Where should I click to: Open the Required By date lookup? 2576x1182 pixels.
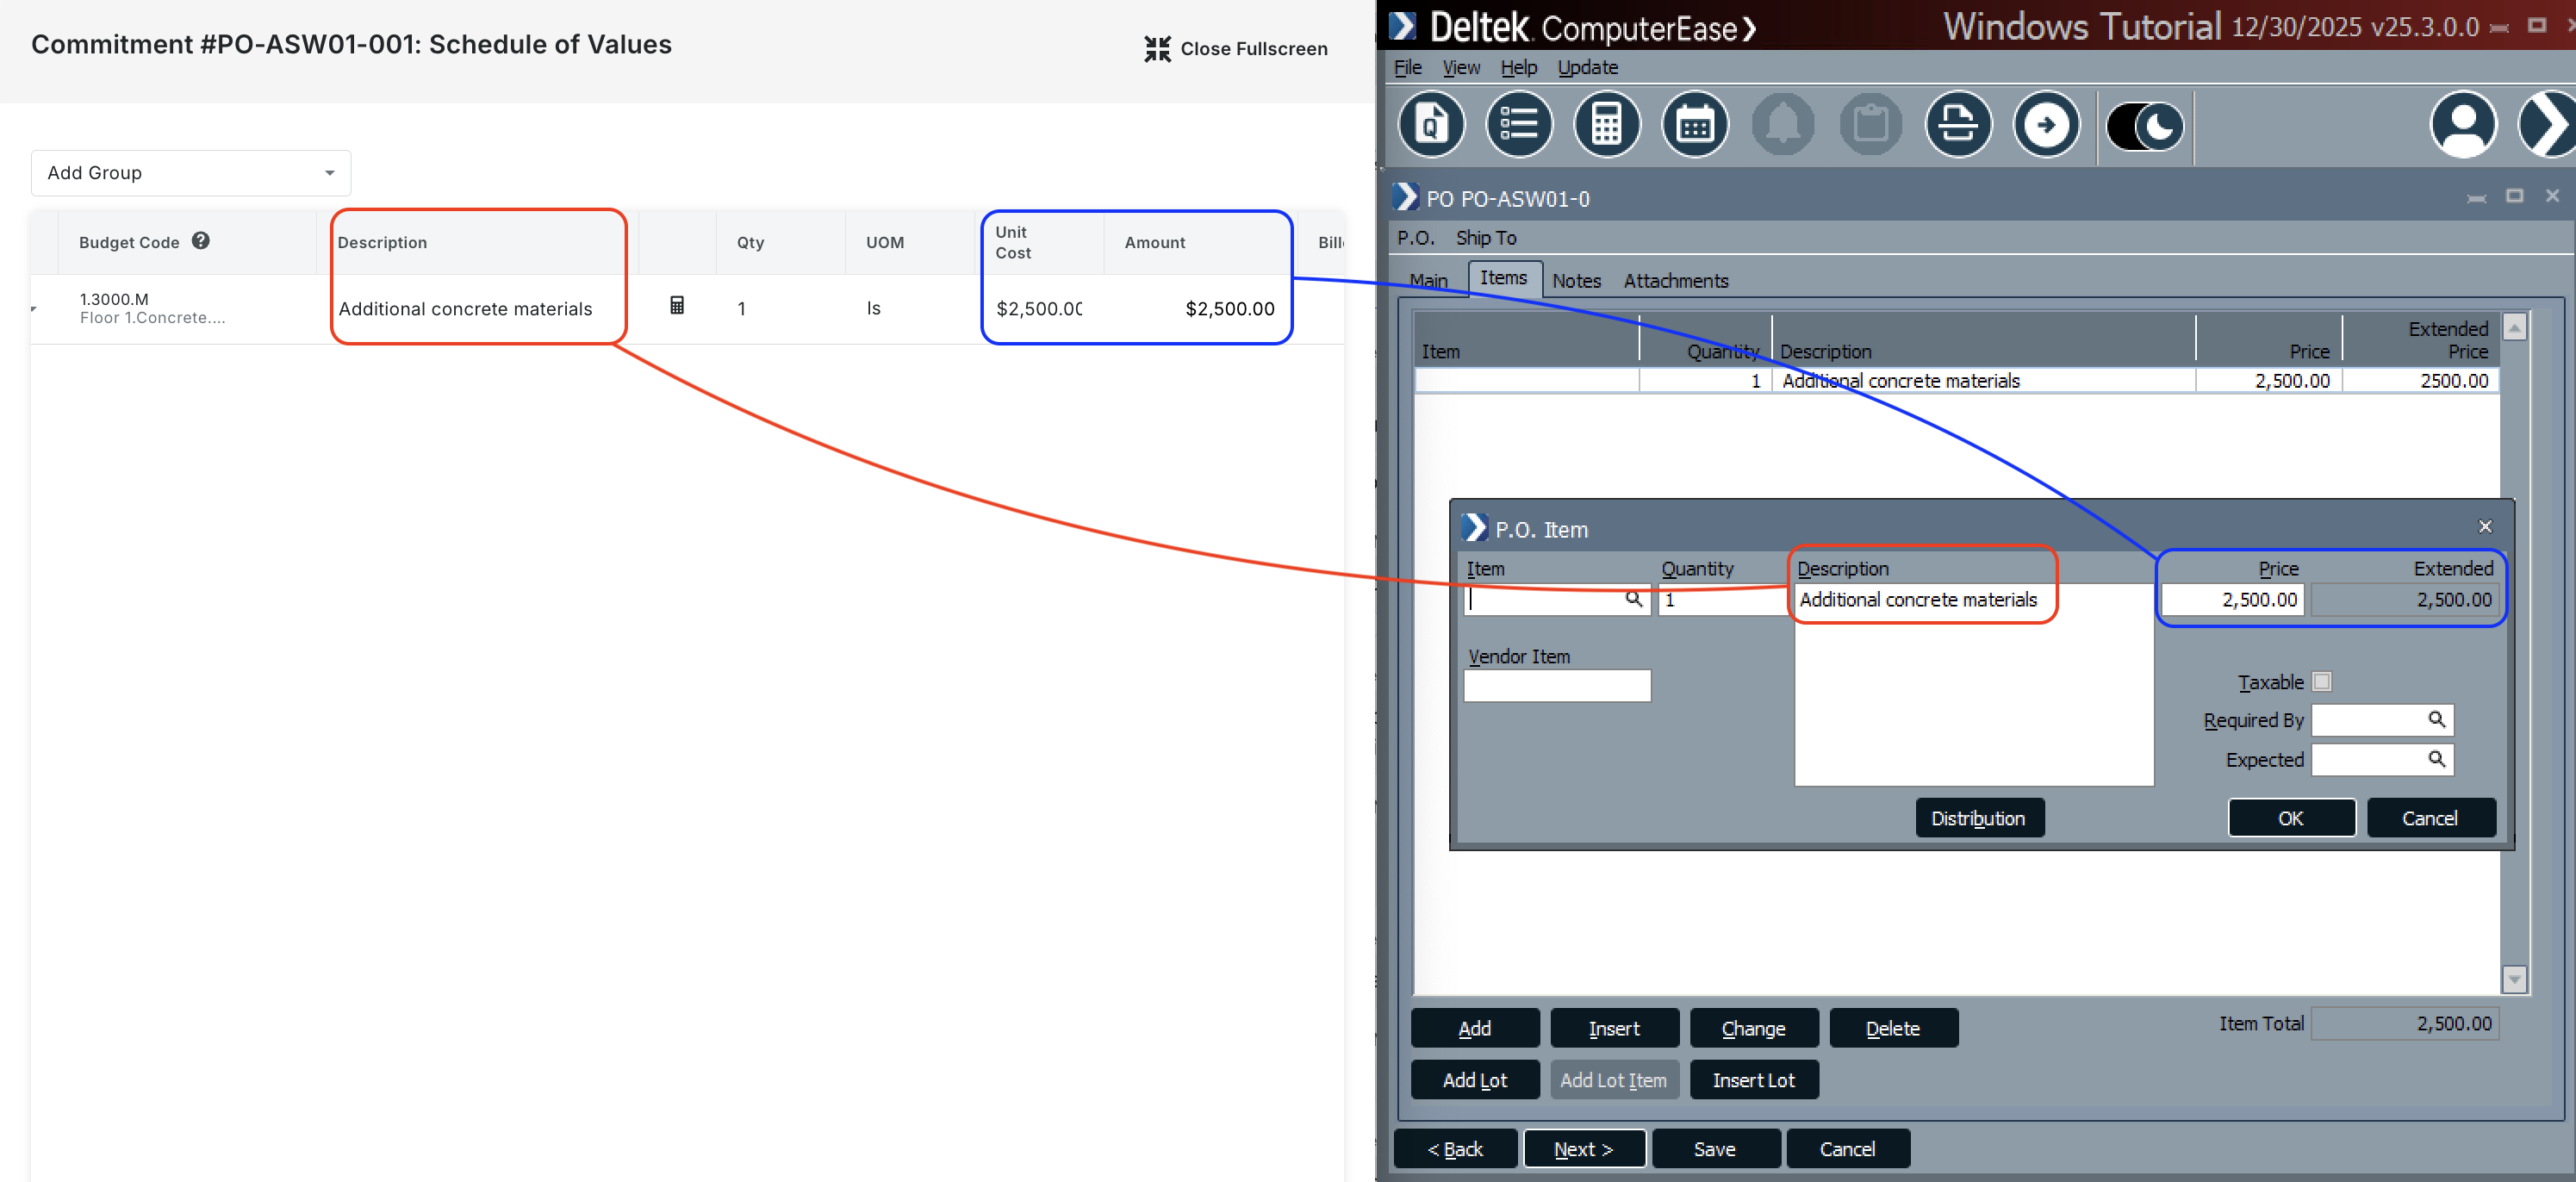tap(2437, 719)
